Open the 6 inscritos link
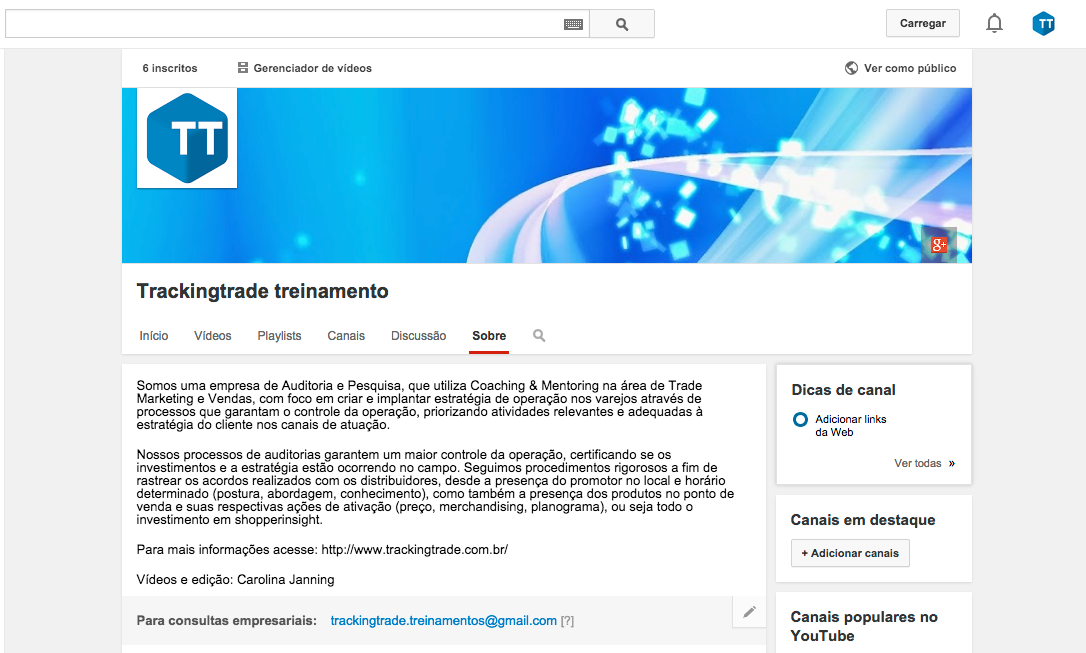Viewport: 1086px width, 653px height. click(x=170, y=68)
